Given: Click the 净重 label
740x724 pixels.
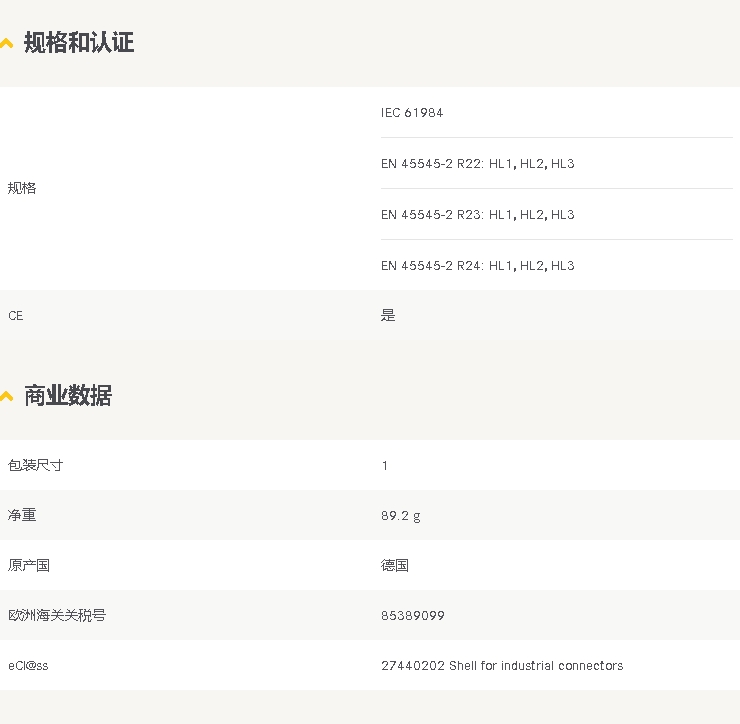Looking at the screenshot, I should [x=22, y=516].
